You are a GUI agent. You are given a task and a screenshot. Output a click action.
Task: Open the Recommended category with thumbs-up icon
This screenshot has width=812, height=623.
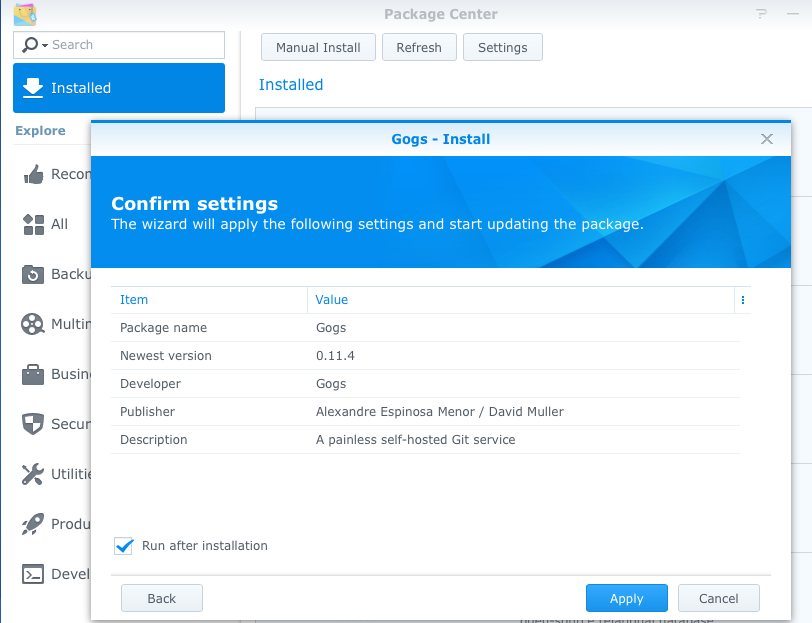click(33, 175)
